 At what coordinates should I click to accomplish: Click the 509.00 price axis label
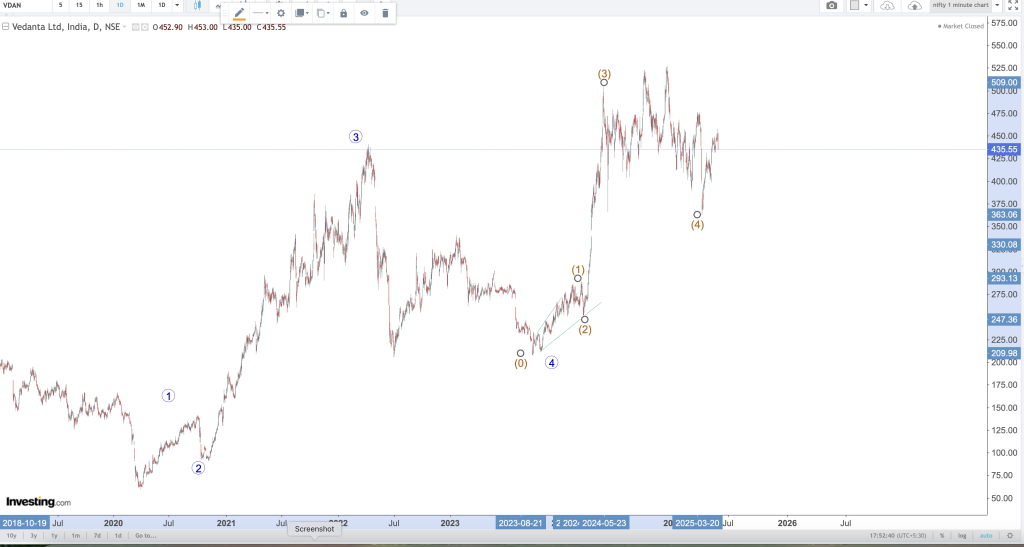(x=1004, y=82)
